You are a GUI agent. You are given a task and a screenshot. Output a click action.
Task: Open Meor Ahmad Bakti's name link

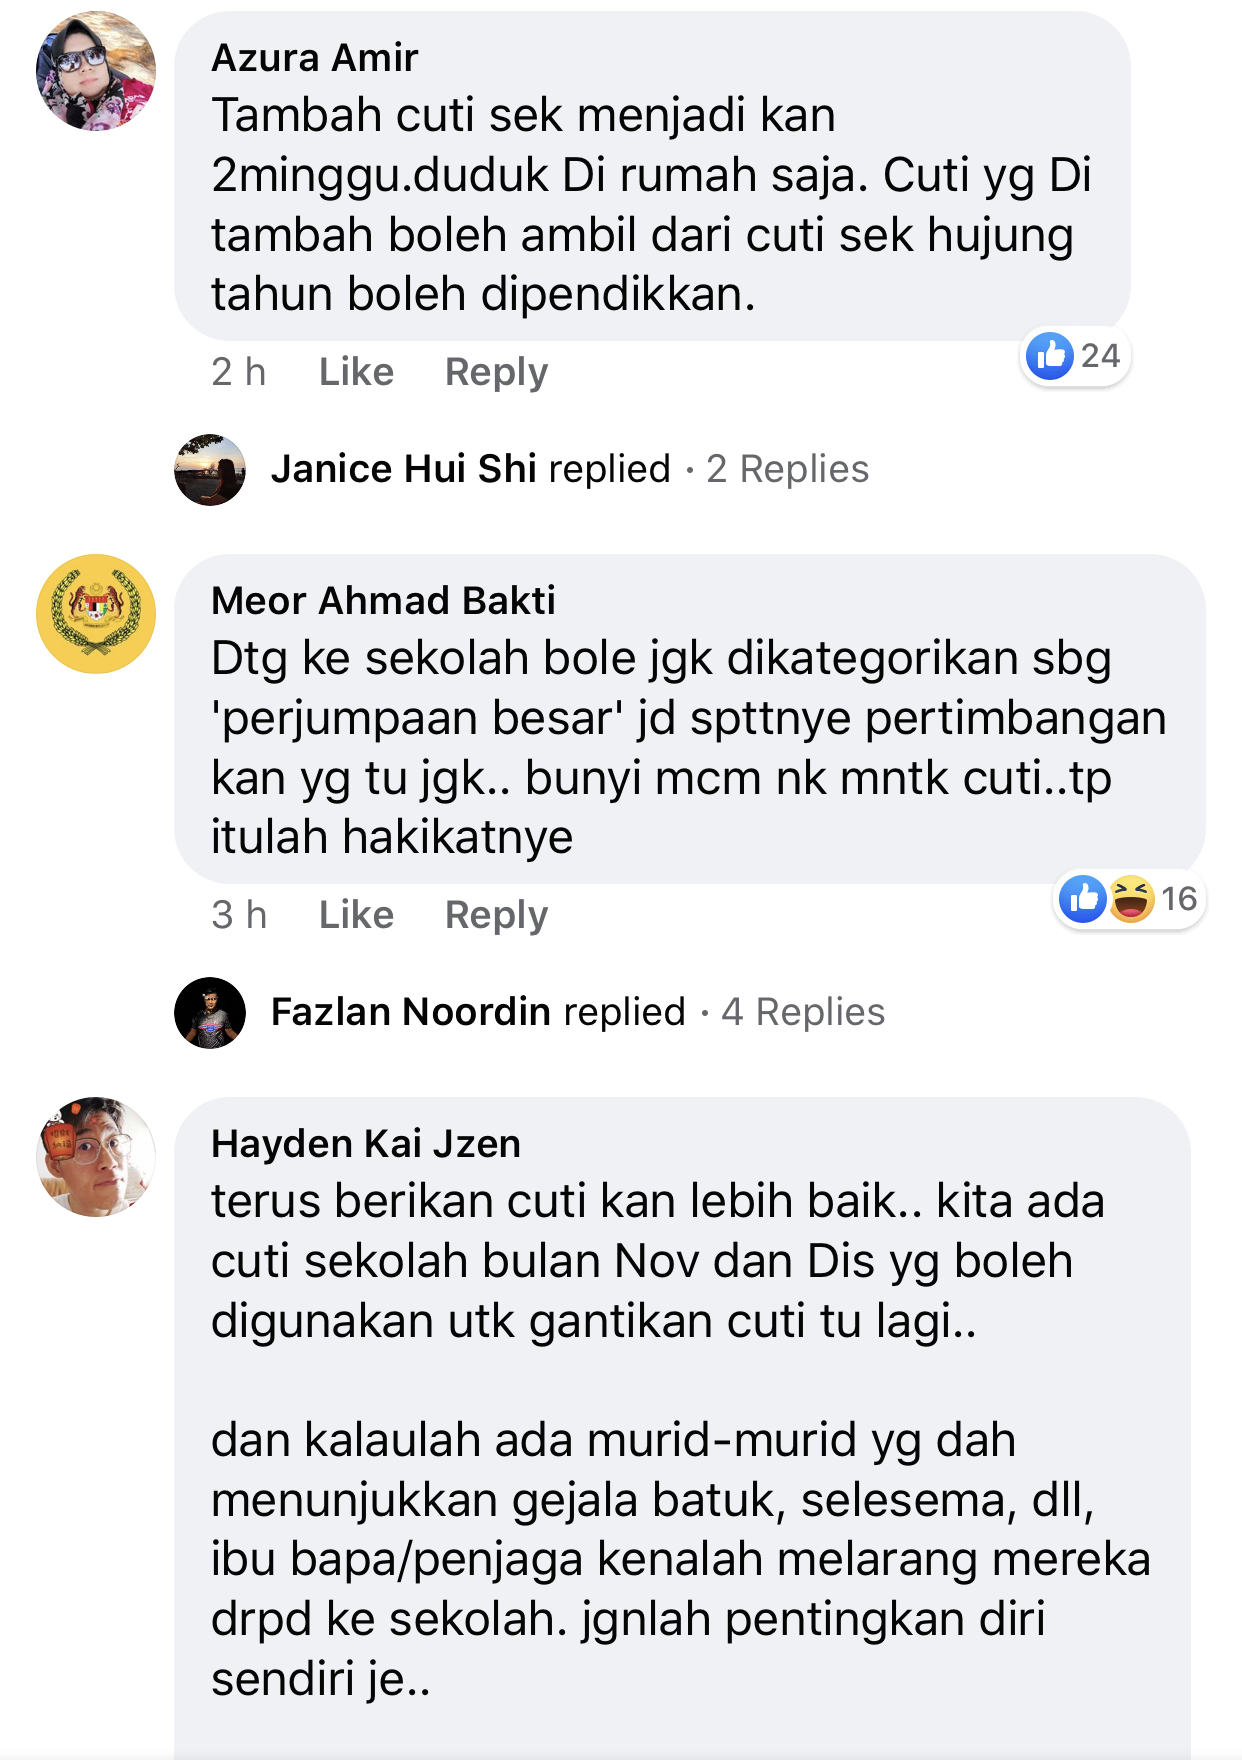click(x=383, y=601)
